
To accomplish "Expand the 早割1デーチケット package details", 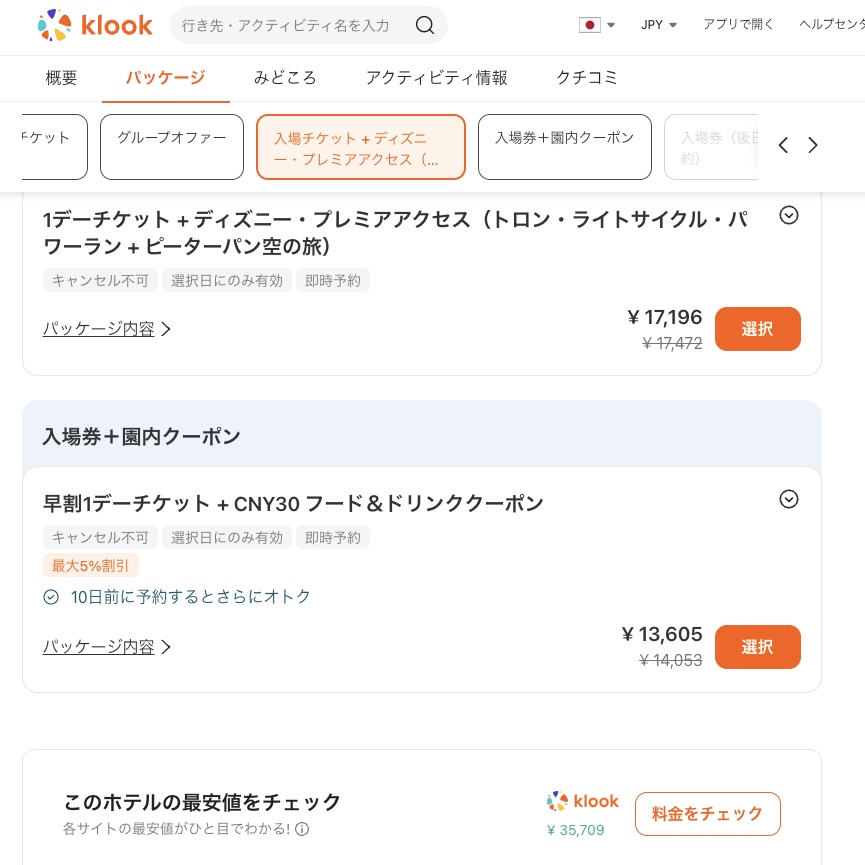I will 789,499.
